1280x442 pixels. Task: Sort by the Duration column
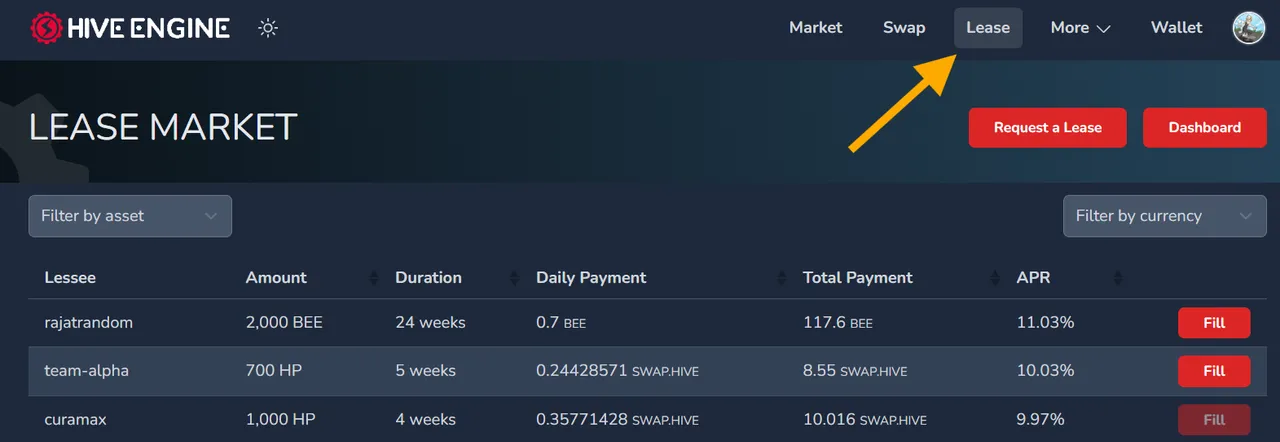[x=428, y=278]
